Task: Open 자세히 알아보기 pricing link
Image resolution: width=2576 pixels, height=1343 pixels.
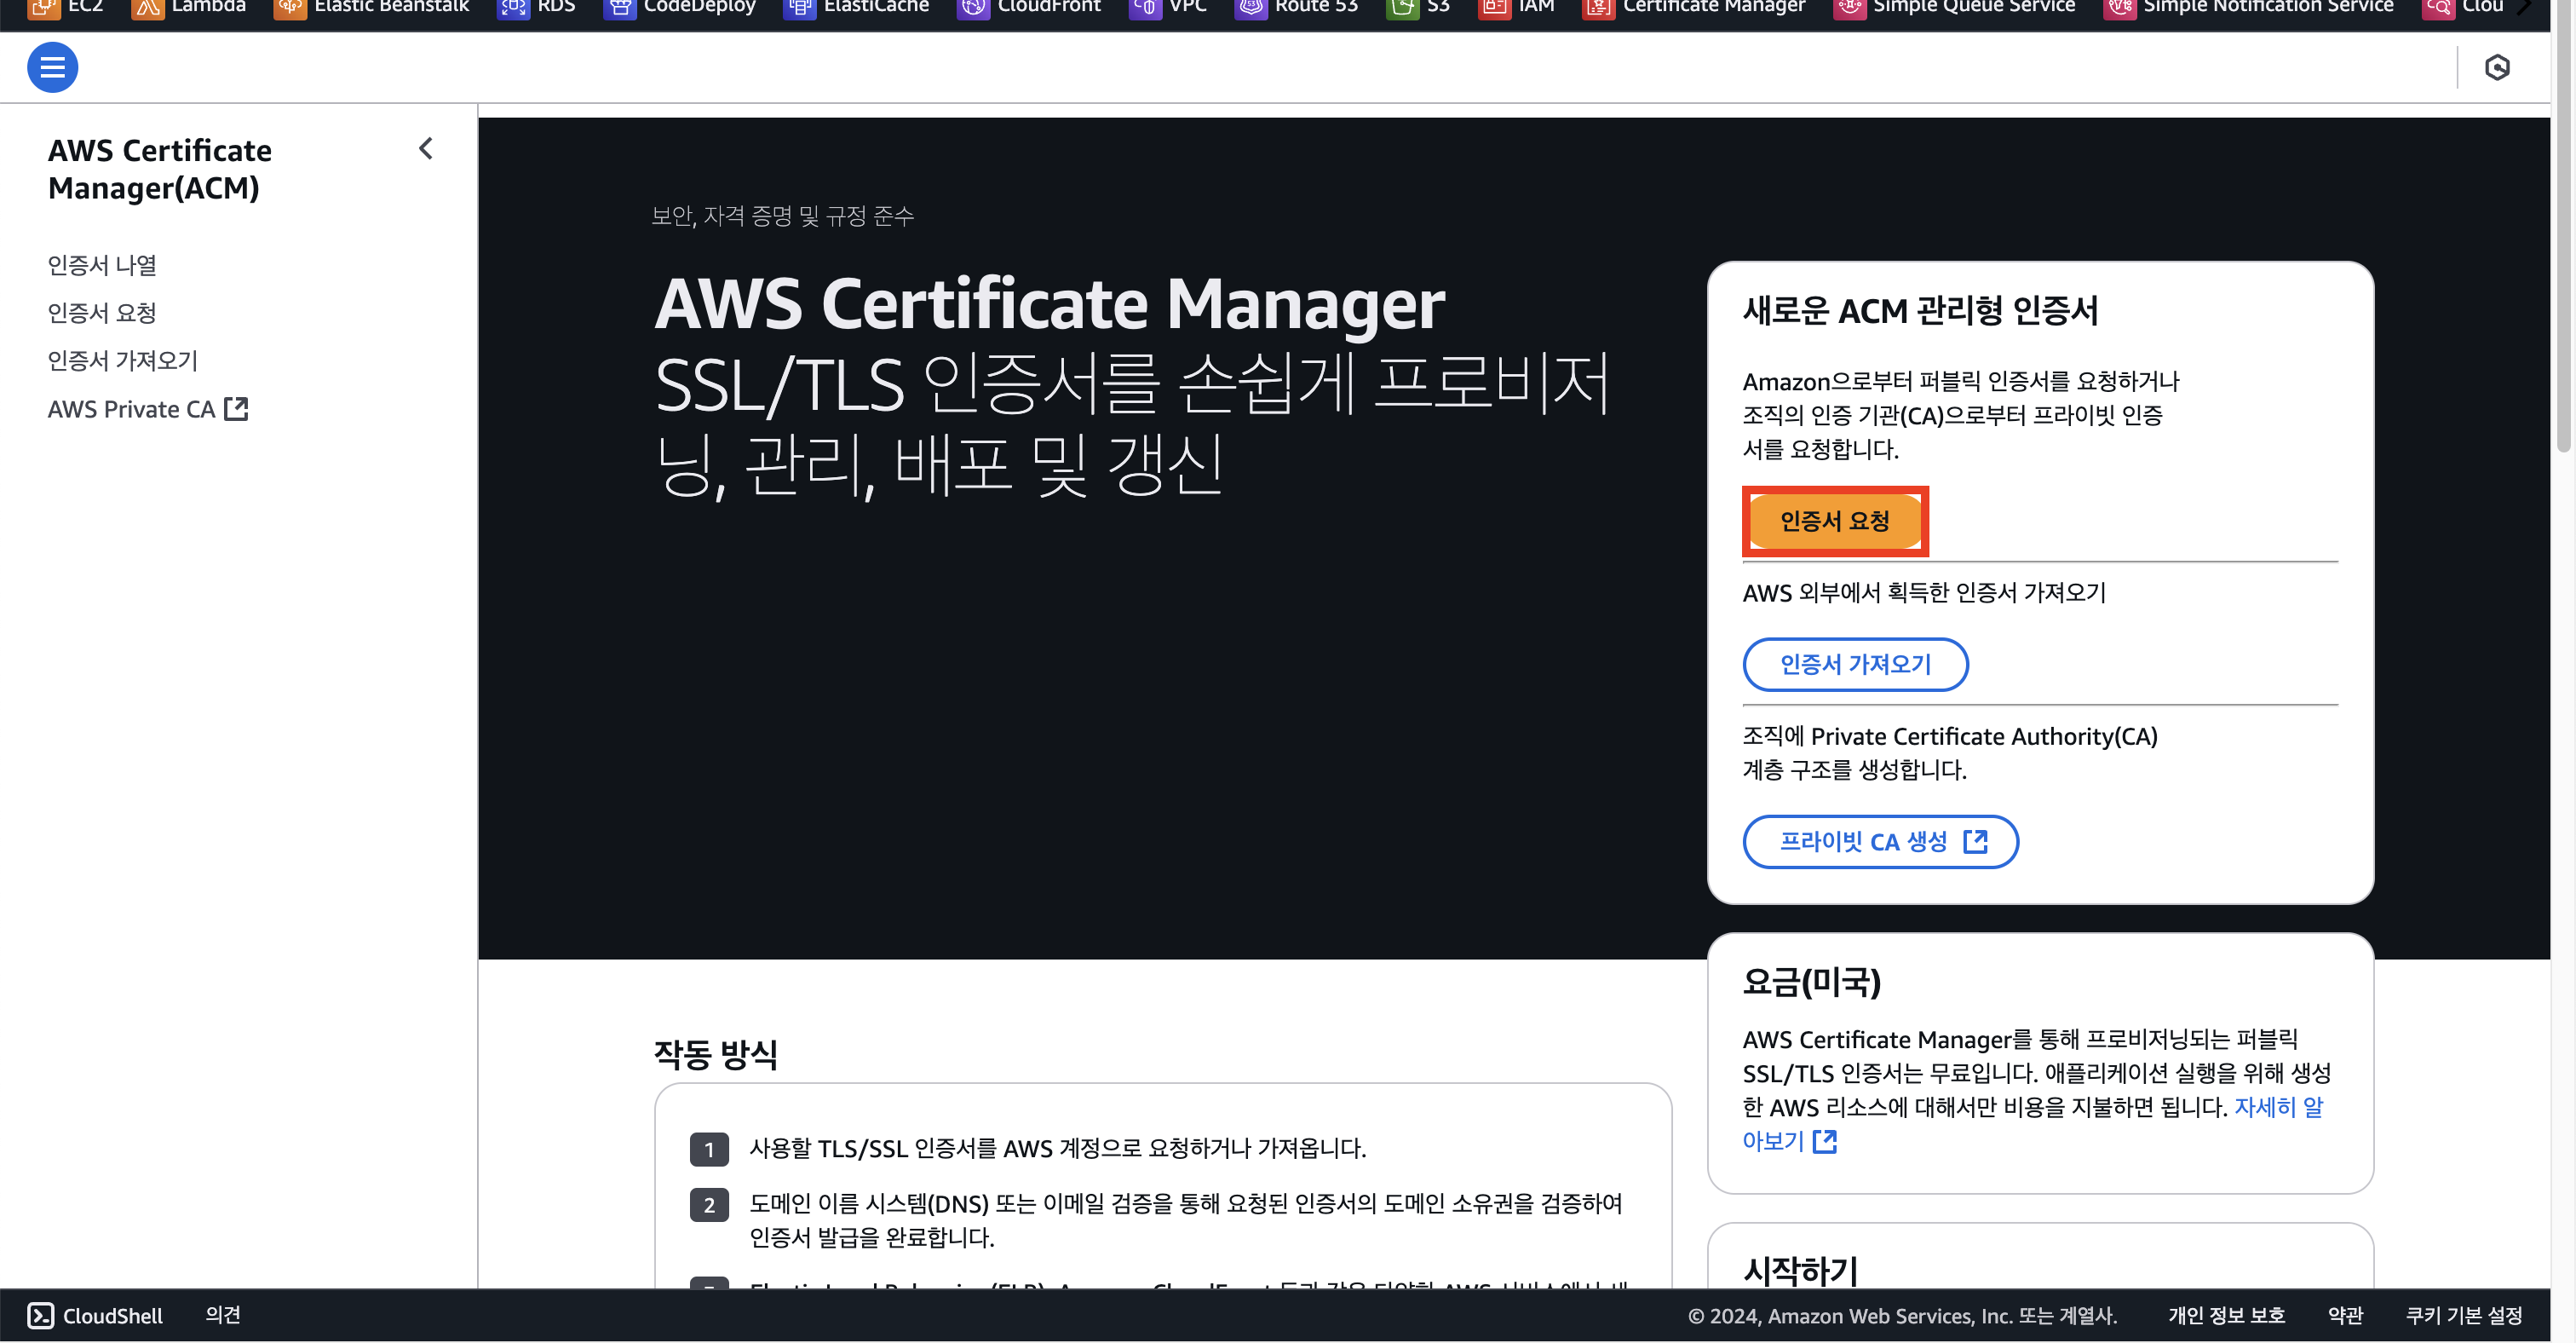Action: coord(2277,1107)
